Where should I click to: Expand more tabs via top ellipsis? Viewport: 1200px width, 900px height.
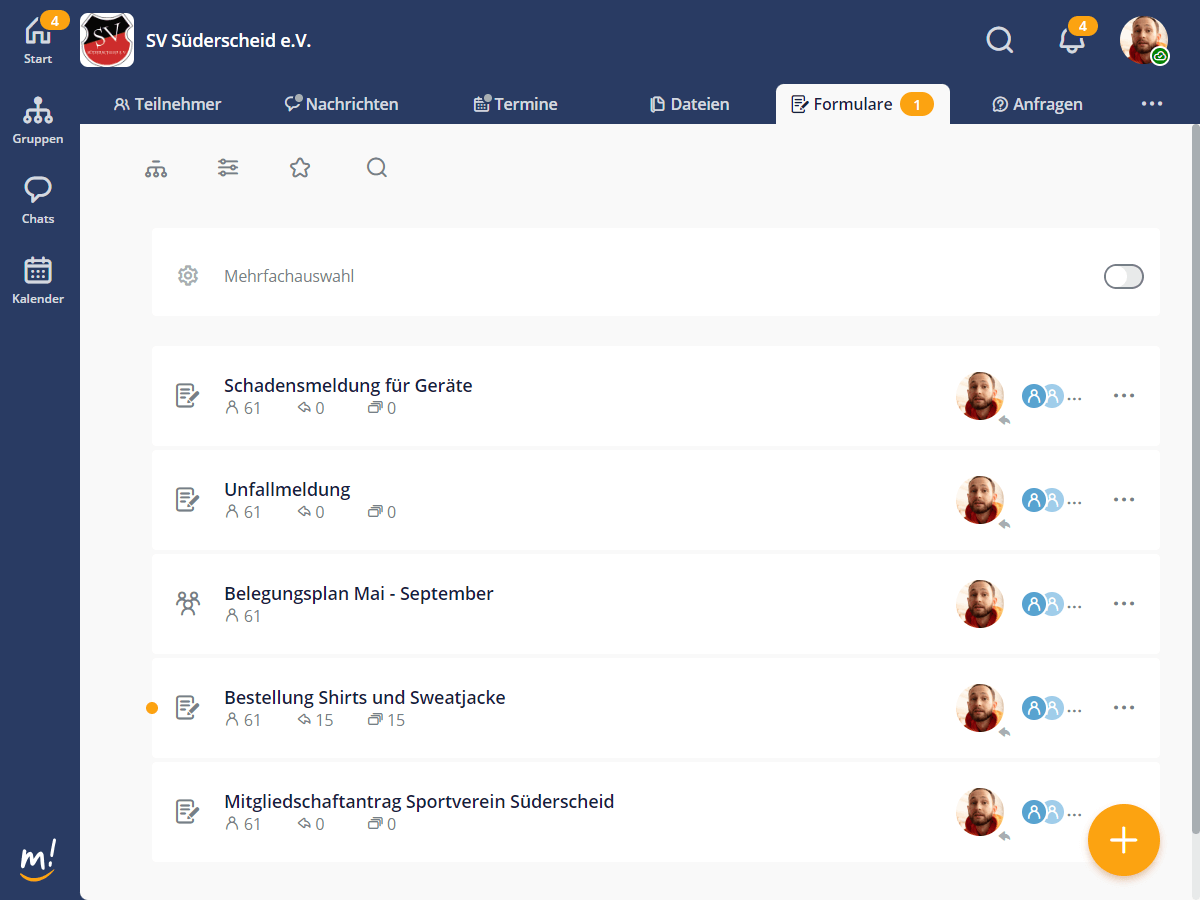click(x=1151, y=104)
